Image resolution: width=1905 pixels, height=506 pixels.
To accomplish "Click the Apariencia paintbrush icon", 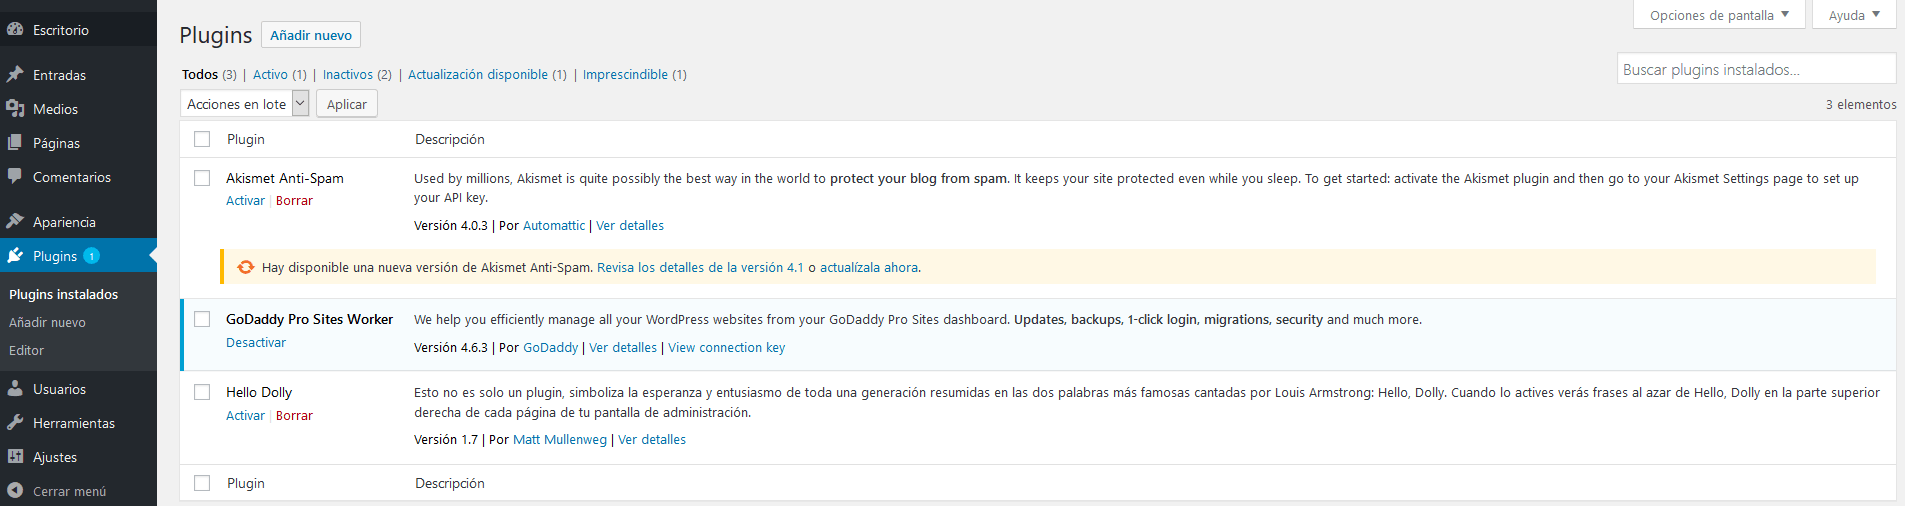I will (x=15, y=222).
